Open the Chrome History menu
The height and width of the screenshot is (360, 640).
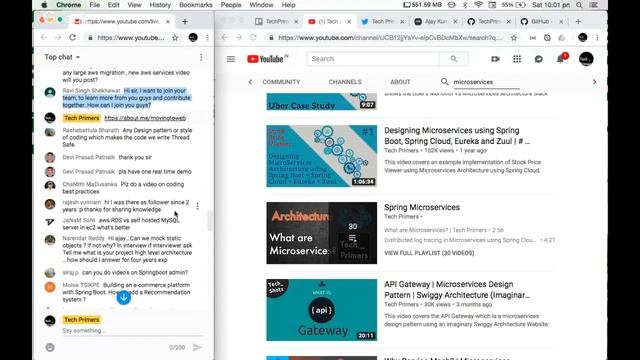point(160,5)
